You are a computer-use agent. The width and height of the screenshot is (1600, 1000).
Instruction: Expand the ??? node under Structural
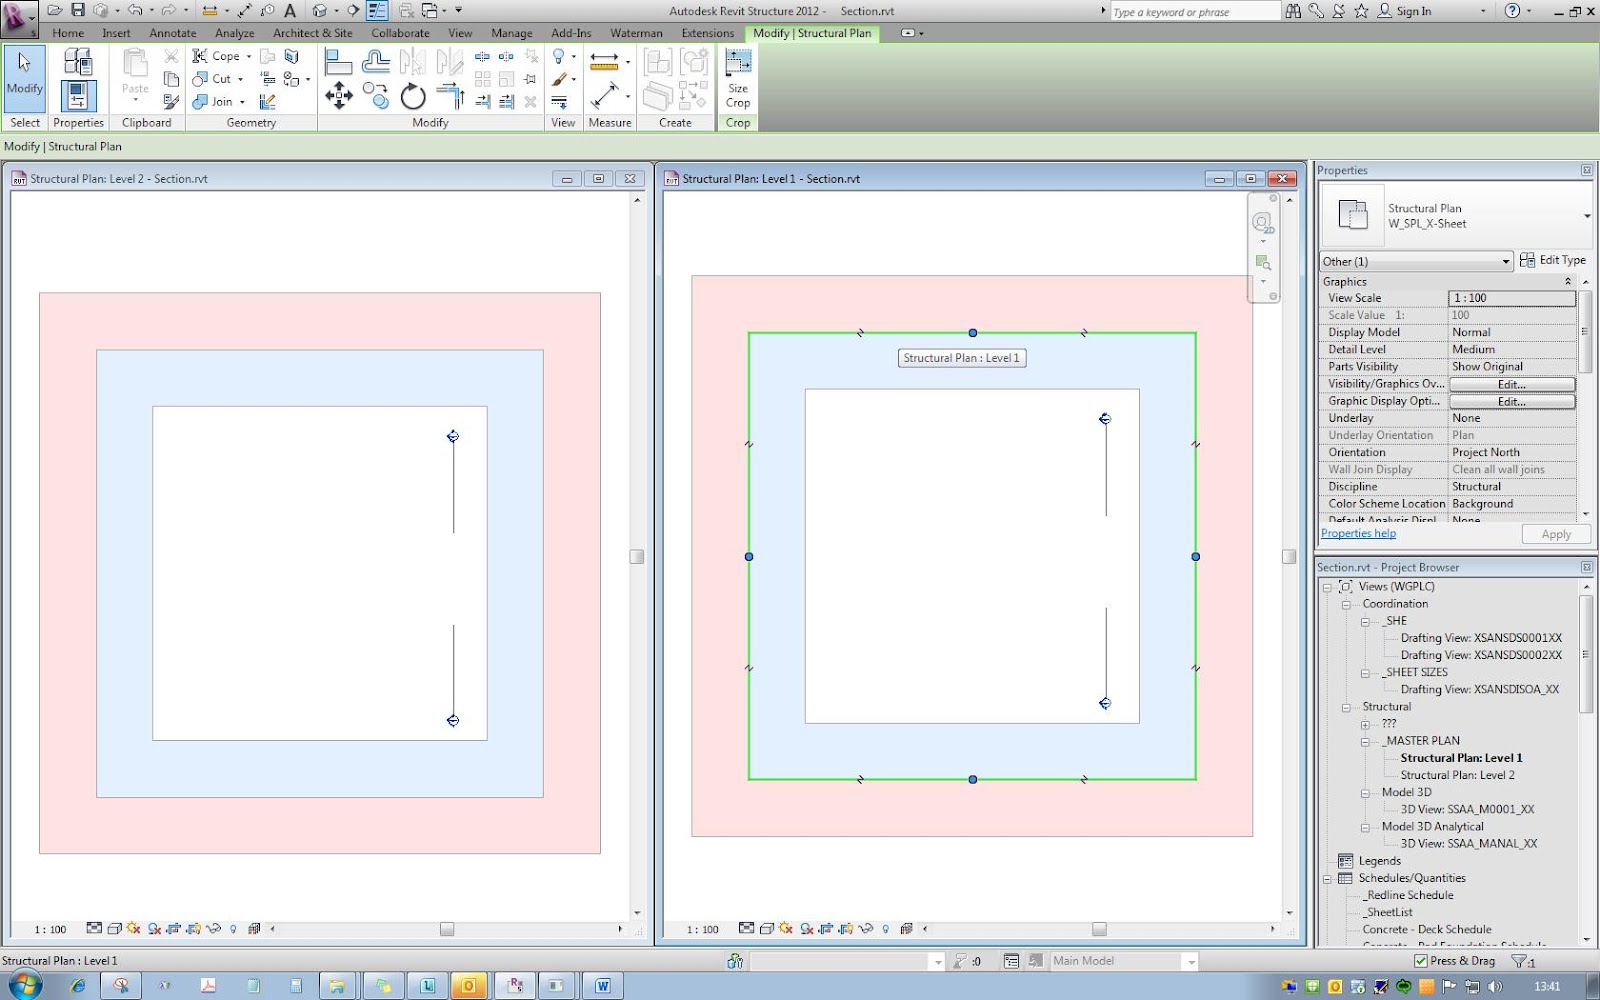click(1365, 724)
